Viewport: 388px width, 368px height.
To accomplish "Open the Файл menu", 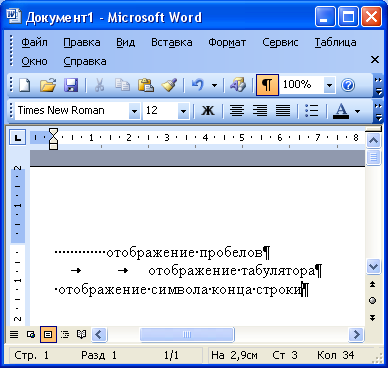I will [x=35, y=42].
